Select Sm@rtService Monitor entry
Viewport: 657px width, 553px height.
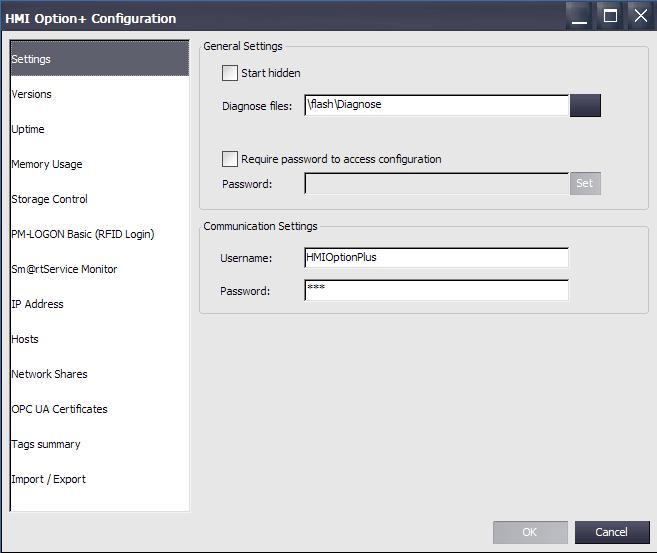coord(100,269)
